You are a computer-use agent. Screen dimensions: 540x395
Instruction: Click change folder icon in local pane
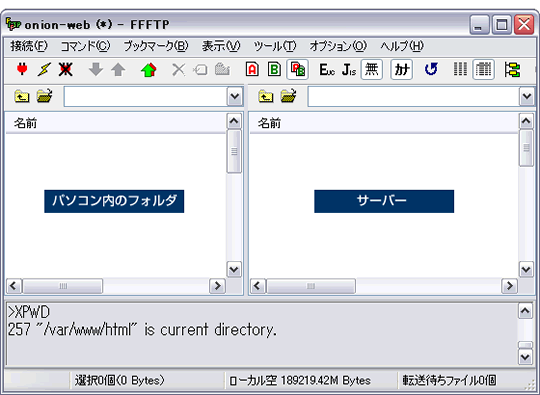pos(44,96)
